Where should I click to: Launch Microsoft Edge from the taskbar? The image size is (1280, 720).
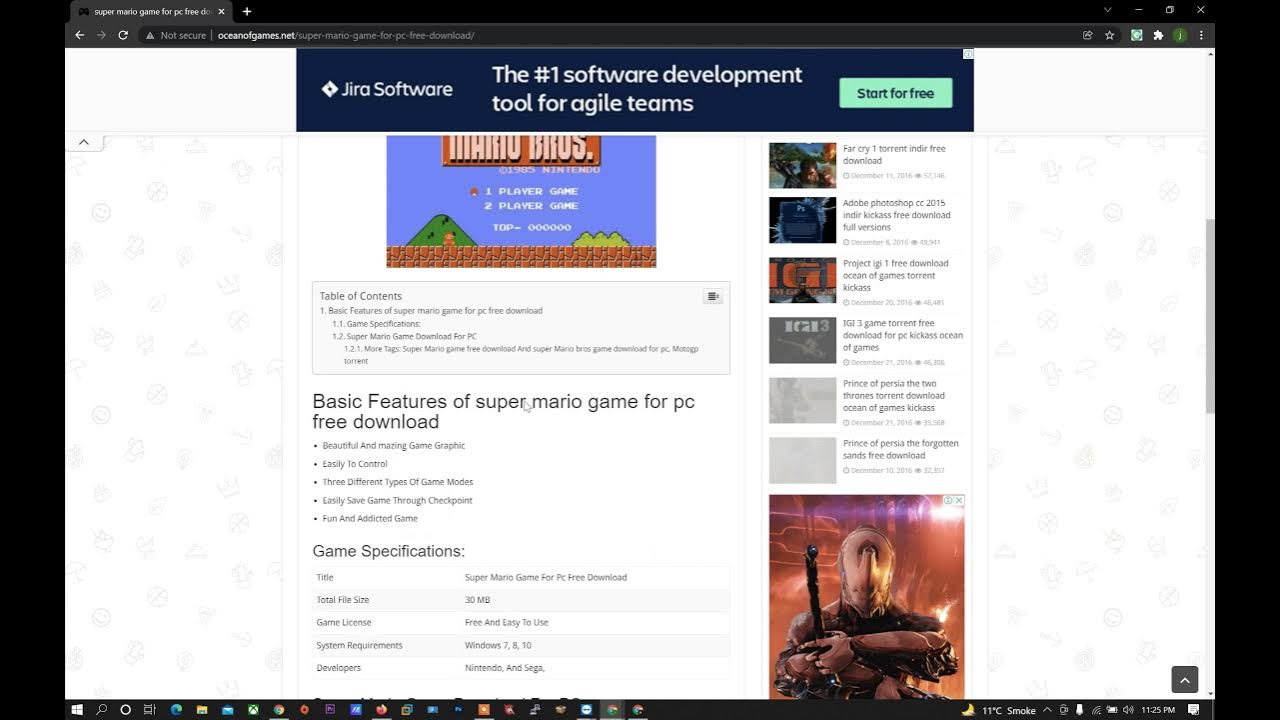tap(176, 710)
